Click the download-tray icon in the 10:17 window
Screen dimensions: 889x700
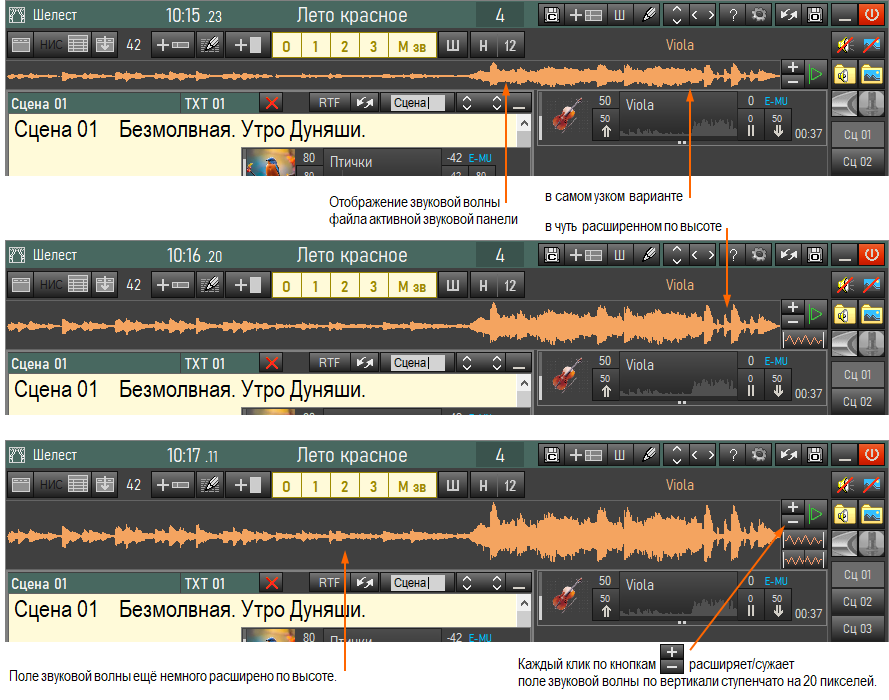coord(105,485)
